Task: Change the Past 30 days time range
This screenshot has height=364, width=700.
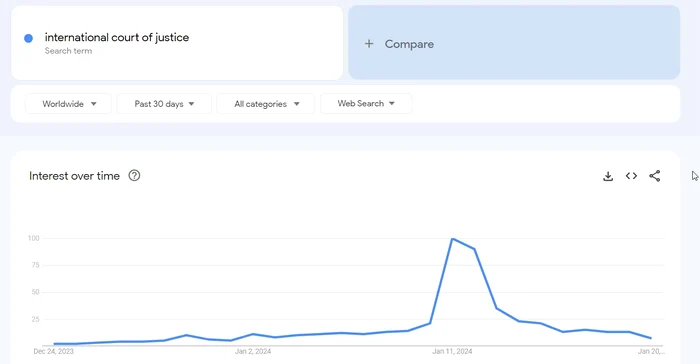Action: pyautogui.click(x=164, y=104)
